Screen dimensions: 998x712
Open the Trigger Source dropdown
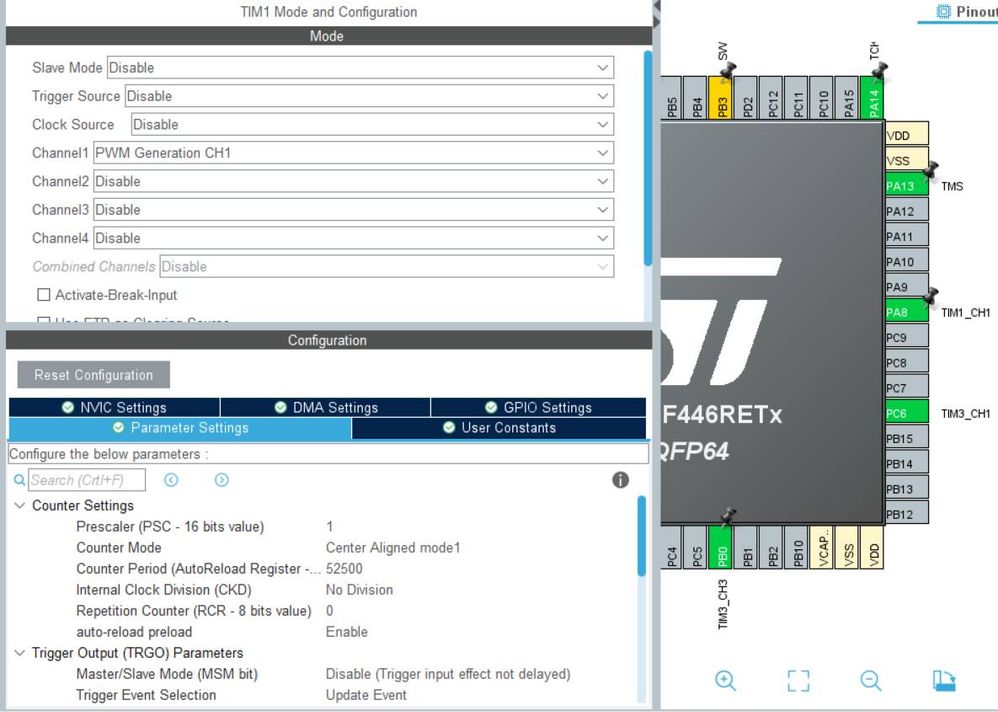click(x=369, y=96)
